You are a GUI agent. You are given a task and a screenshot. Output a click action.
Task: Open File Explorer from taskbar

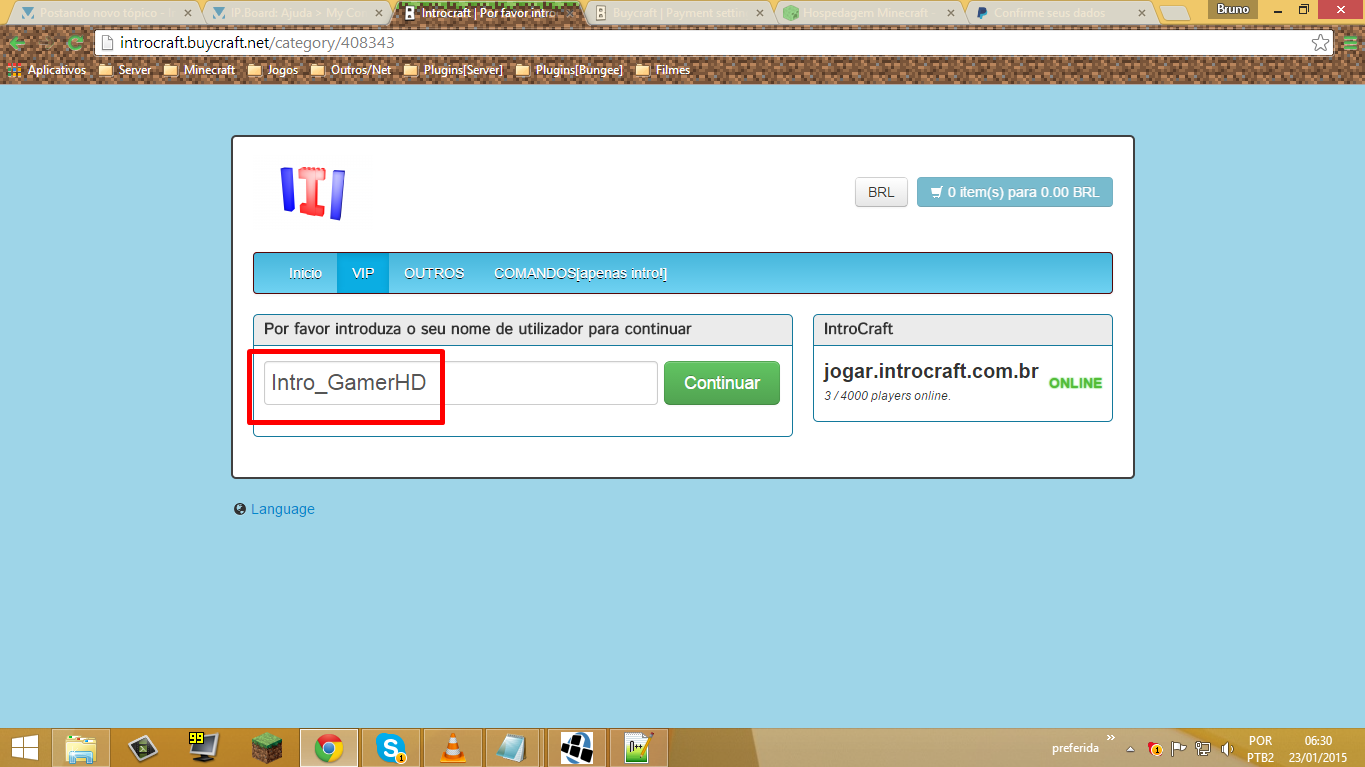(x=81, y=747)
